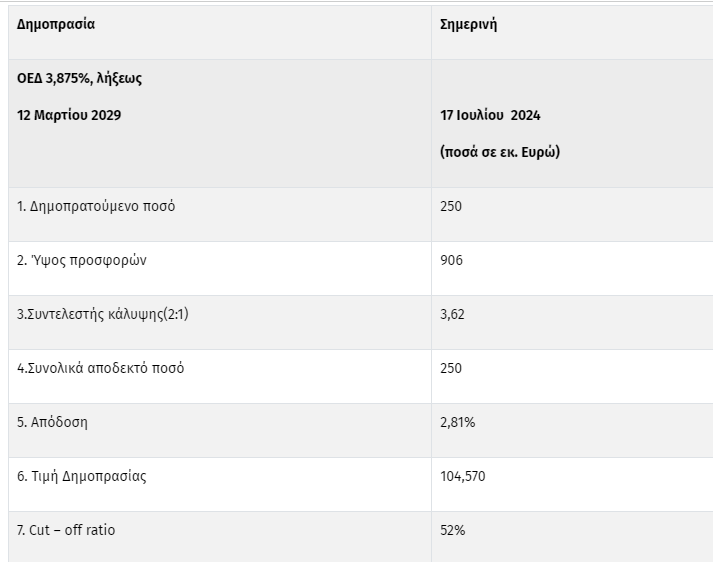
Task: Click the 250 value beside 'Δημοπρατούμενο ποσό'
Action: [x=452, y=206]
